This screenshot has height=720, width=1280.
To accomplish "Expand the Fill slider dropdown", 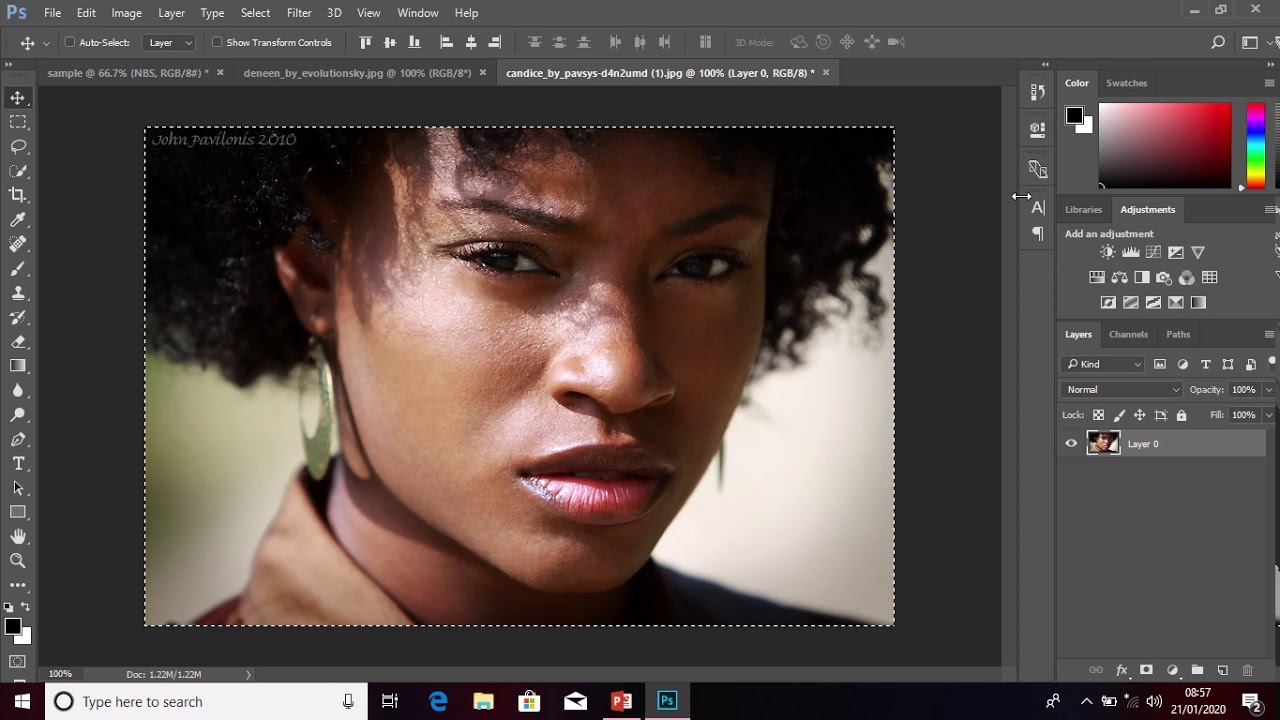I will tap(1269, 415).
